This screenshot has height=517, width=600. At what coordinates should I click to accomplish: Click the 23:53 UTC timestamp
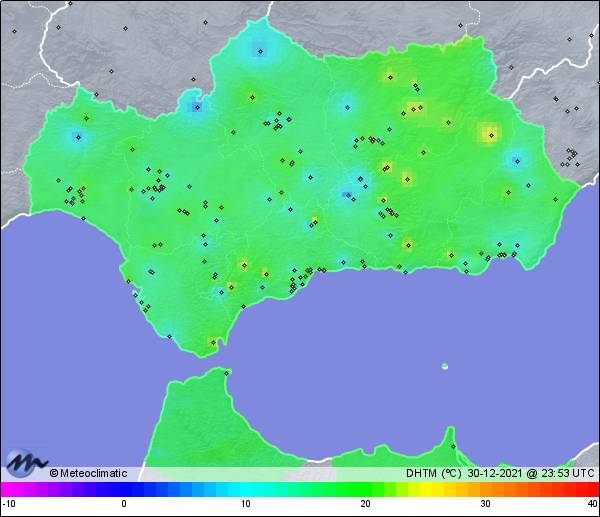567,473
